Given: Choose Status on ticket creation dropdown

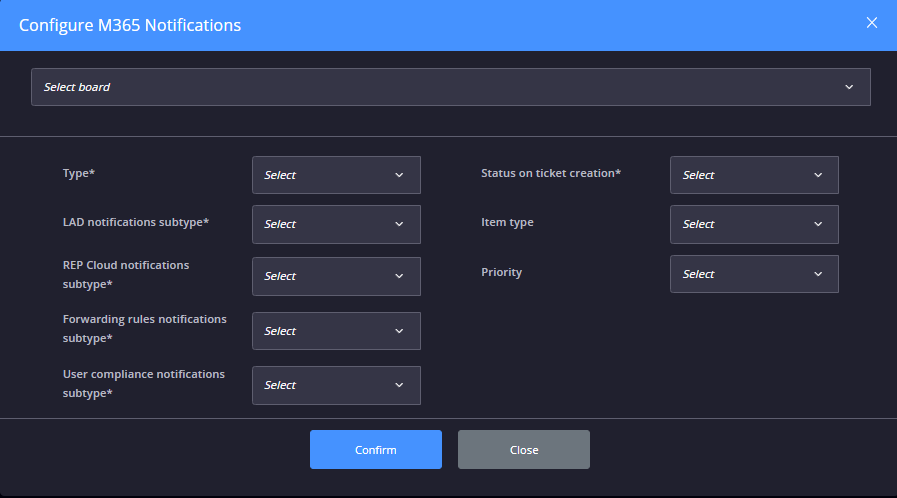Looking at the screenshot, I should (x=754, y=175).
